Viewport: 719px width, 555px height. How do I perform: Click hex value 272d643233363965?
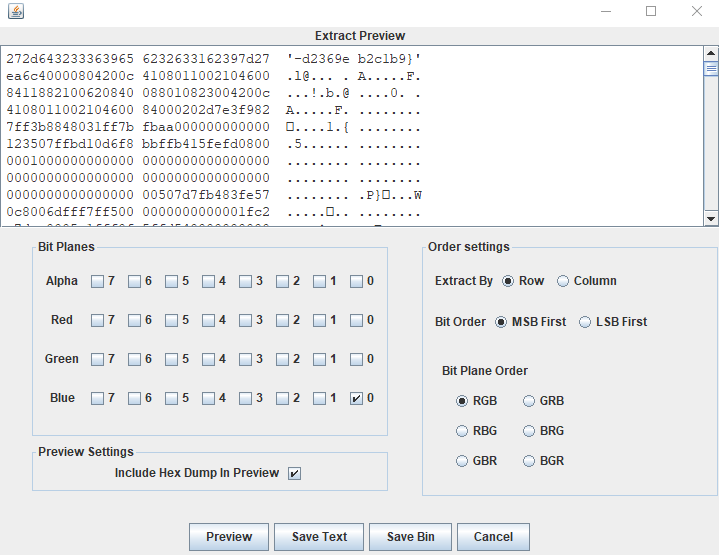pos(70,59)
